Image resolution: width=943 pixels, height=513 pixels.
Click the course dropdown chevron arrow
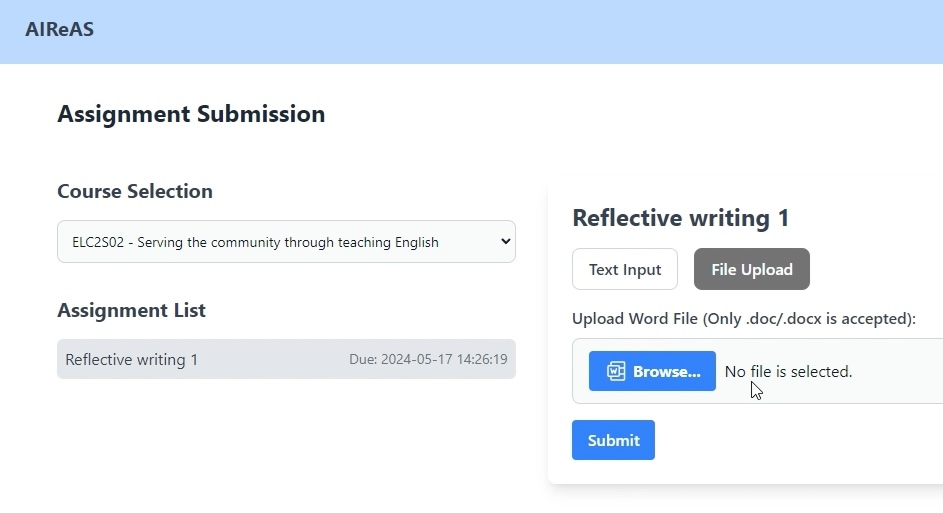coord(505,242)
